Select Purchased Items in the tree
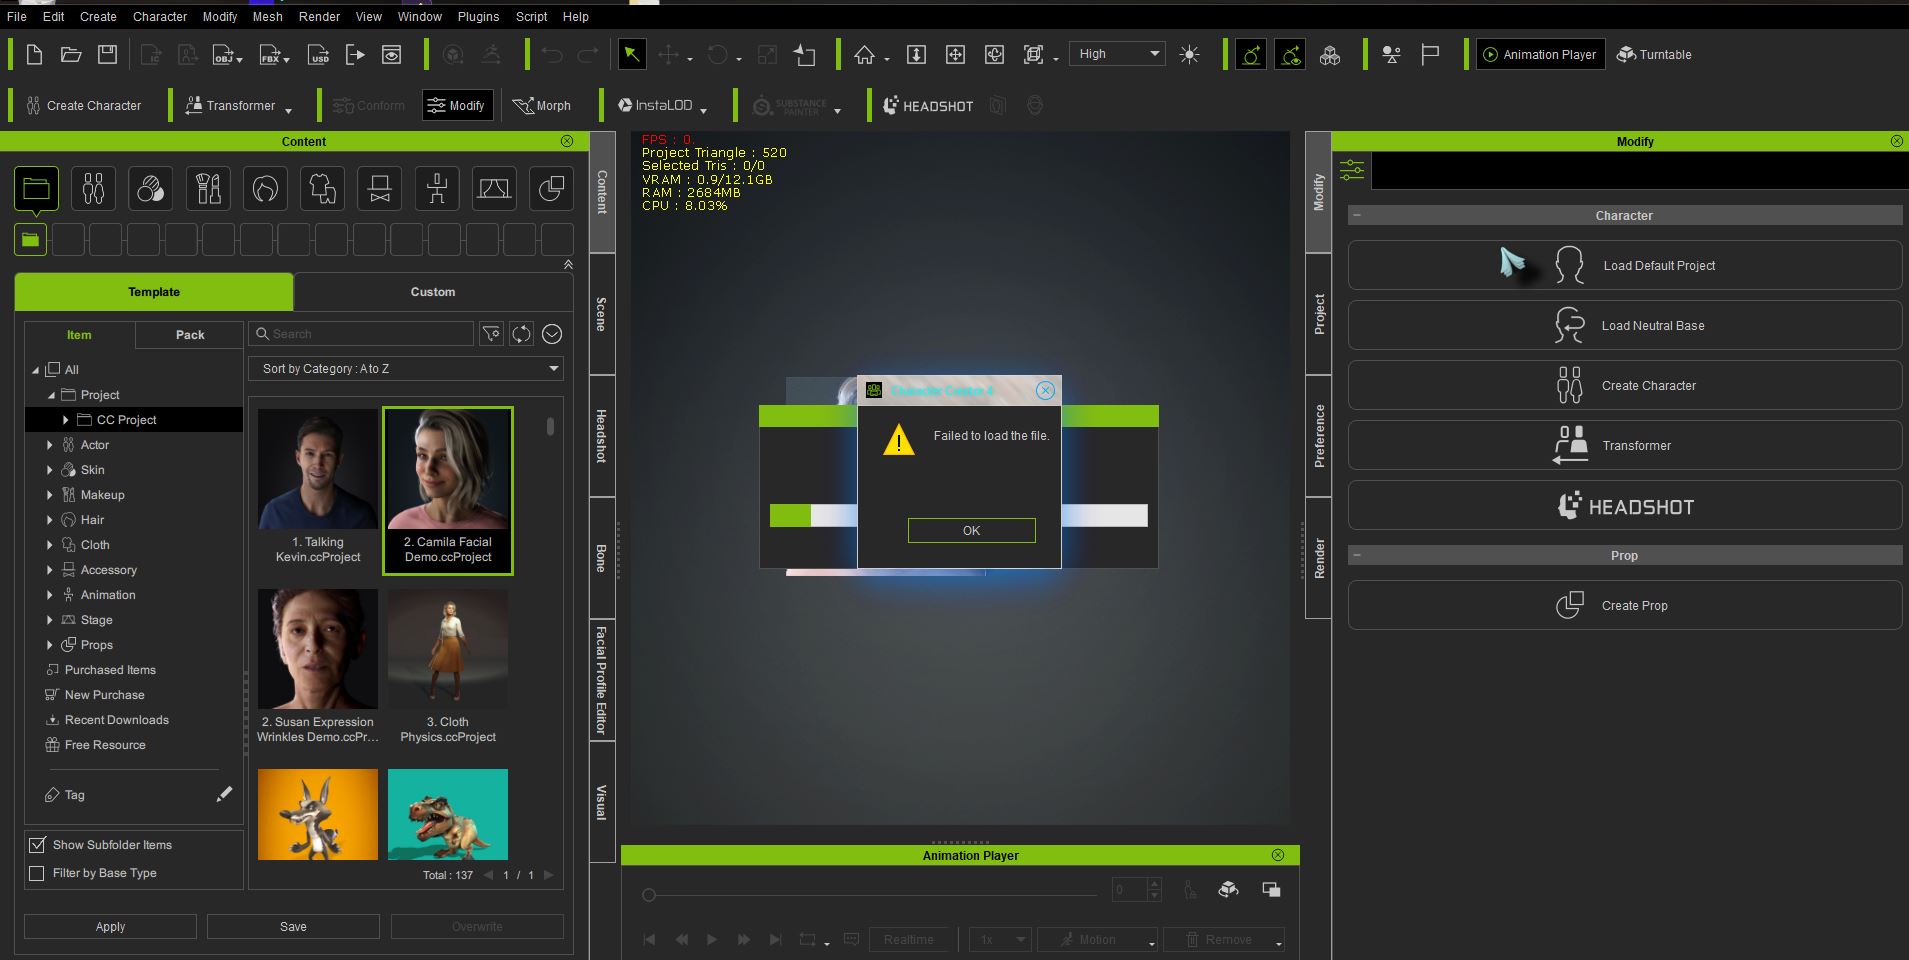 coord(110,670)
